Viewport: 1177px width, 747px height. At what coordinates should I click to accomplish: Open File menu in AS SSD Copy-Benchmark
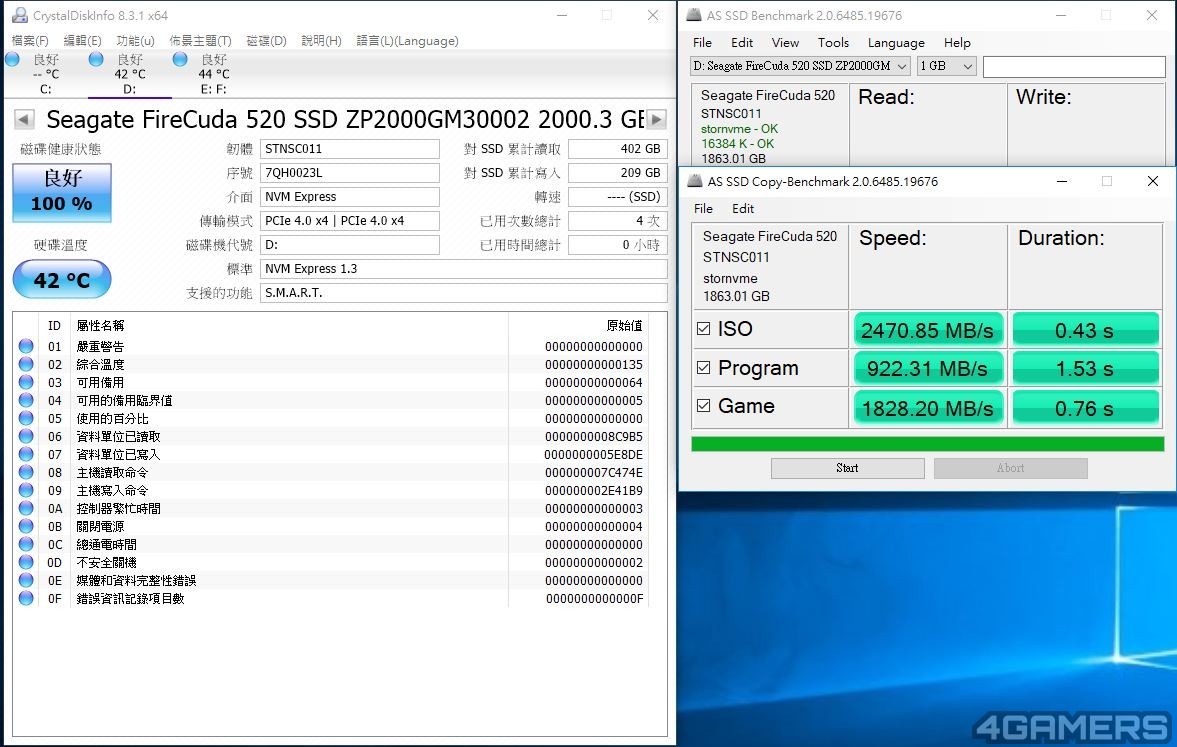point(703,209)
